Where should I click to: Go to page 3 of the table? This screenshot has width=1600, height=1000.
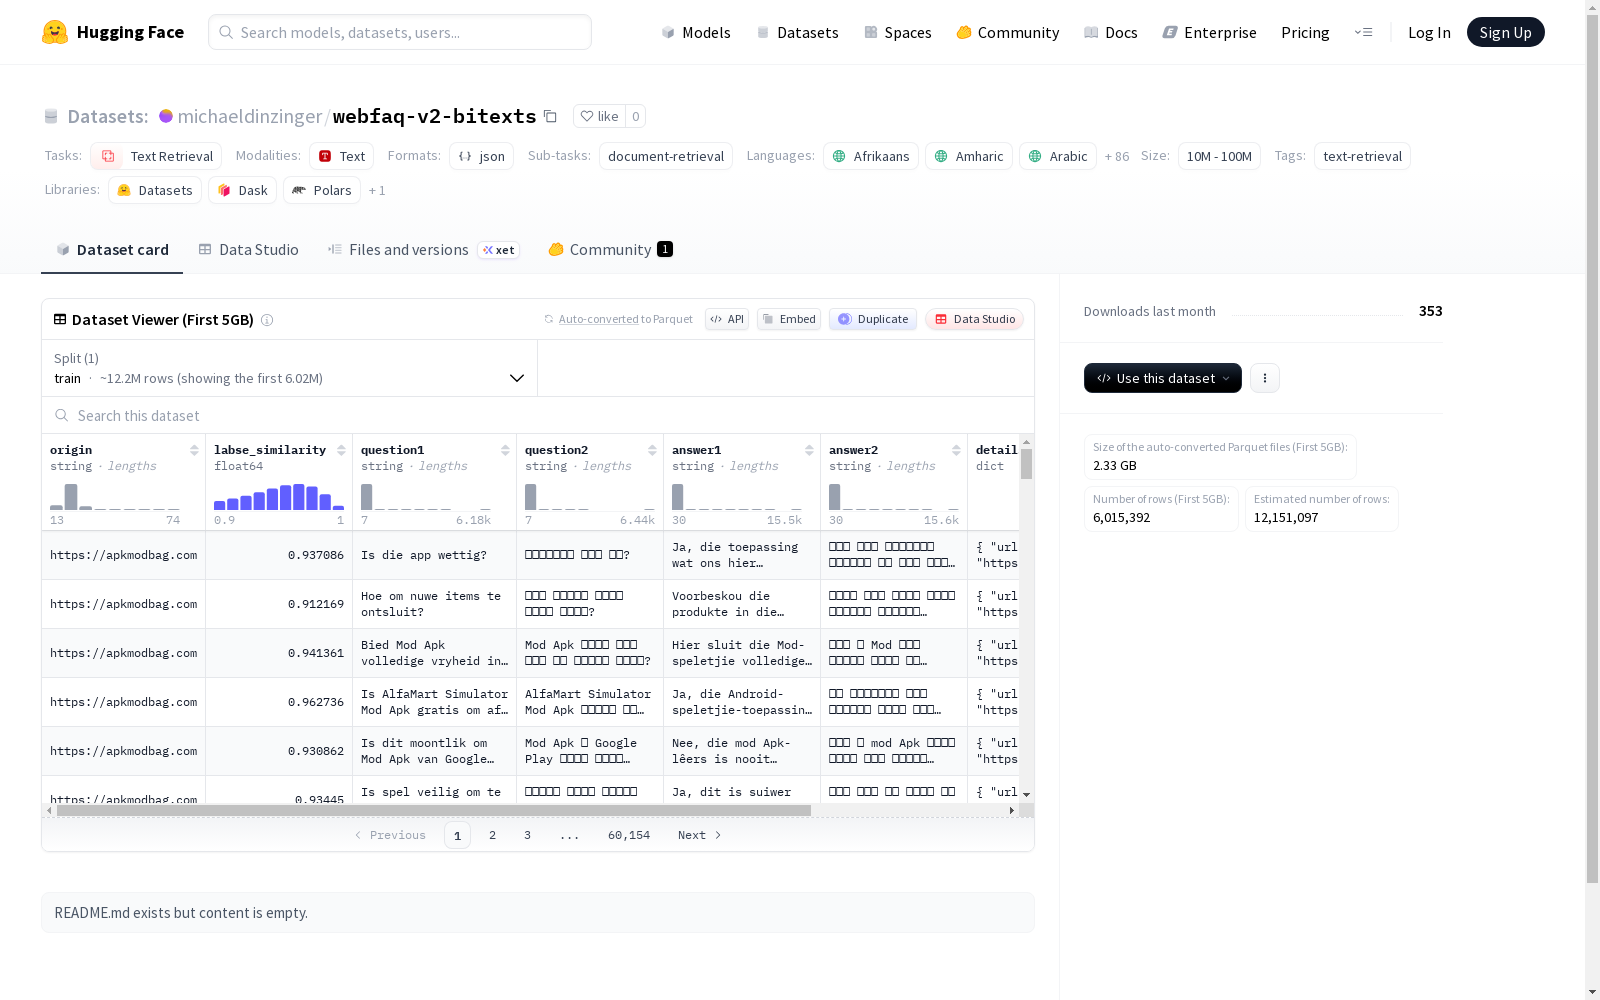pos(527,835)
